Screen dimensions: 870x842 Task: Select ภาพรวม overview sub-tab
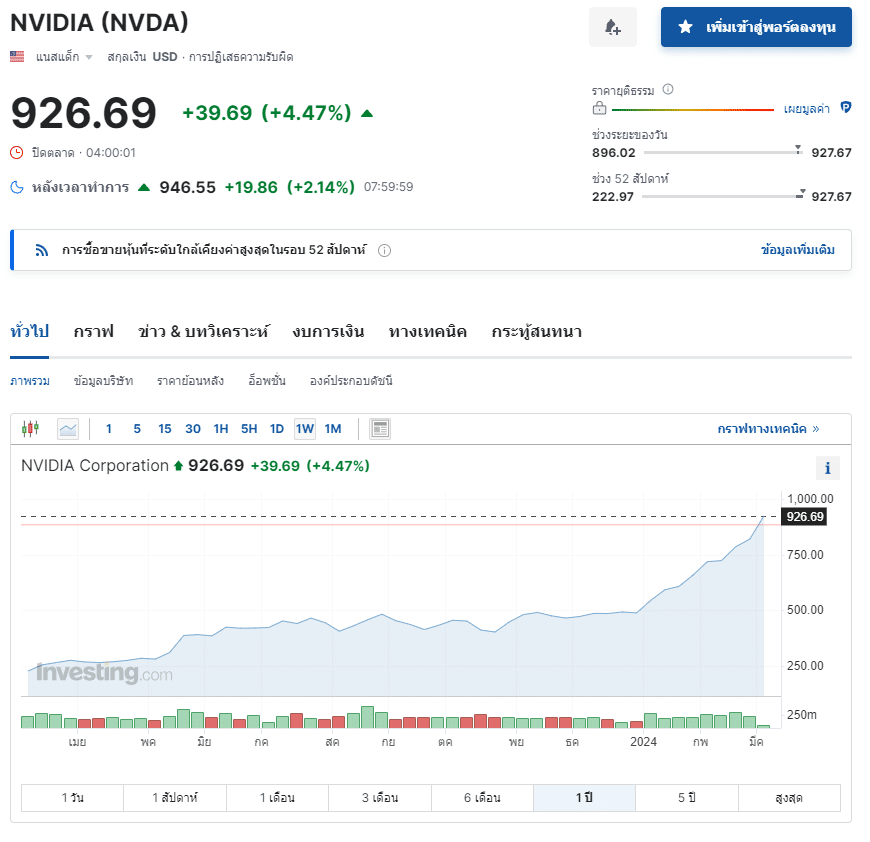30,381
